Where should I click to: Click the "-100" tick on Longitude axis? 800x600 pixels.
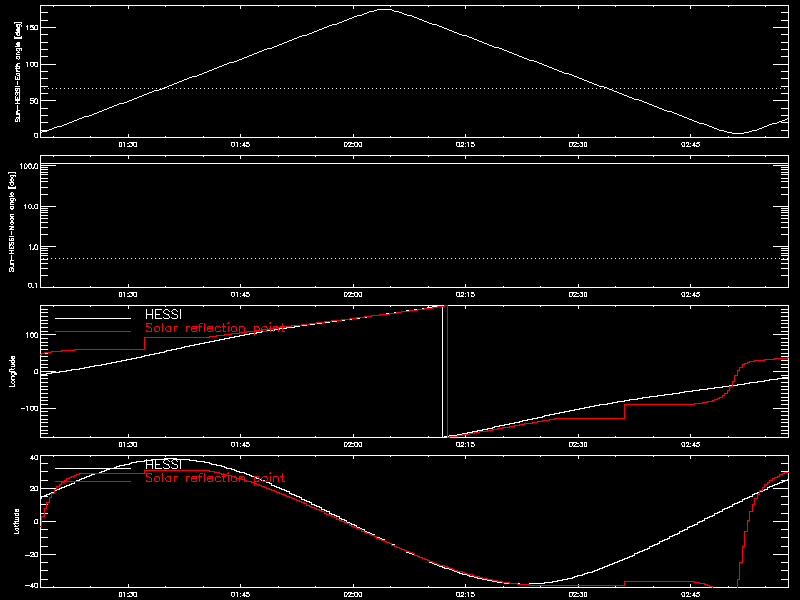[x=30, y=409]
